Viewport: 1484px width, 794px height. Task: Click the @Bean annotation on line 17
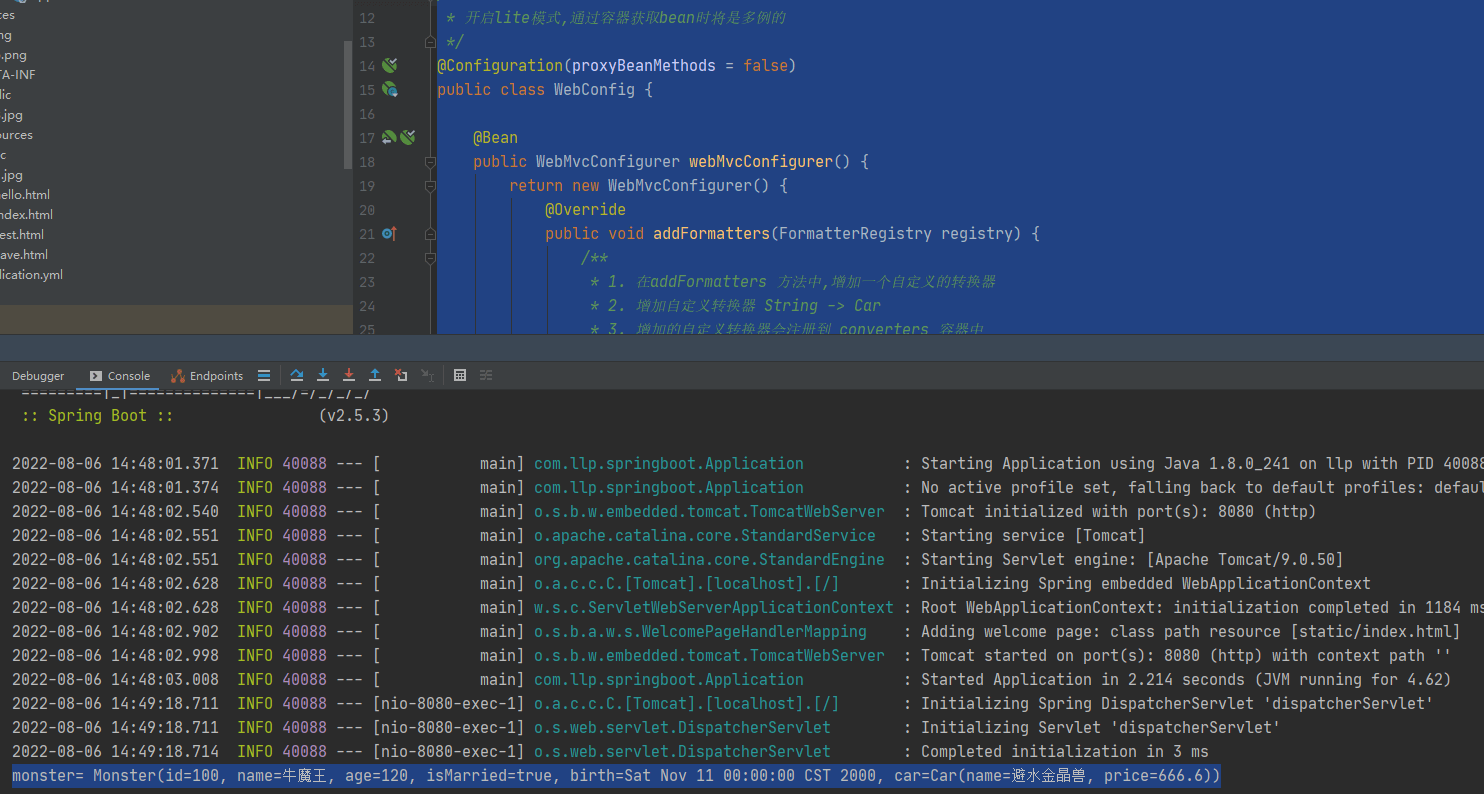495,138
